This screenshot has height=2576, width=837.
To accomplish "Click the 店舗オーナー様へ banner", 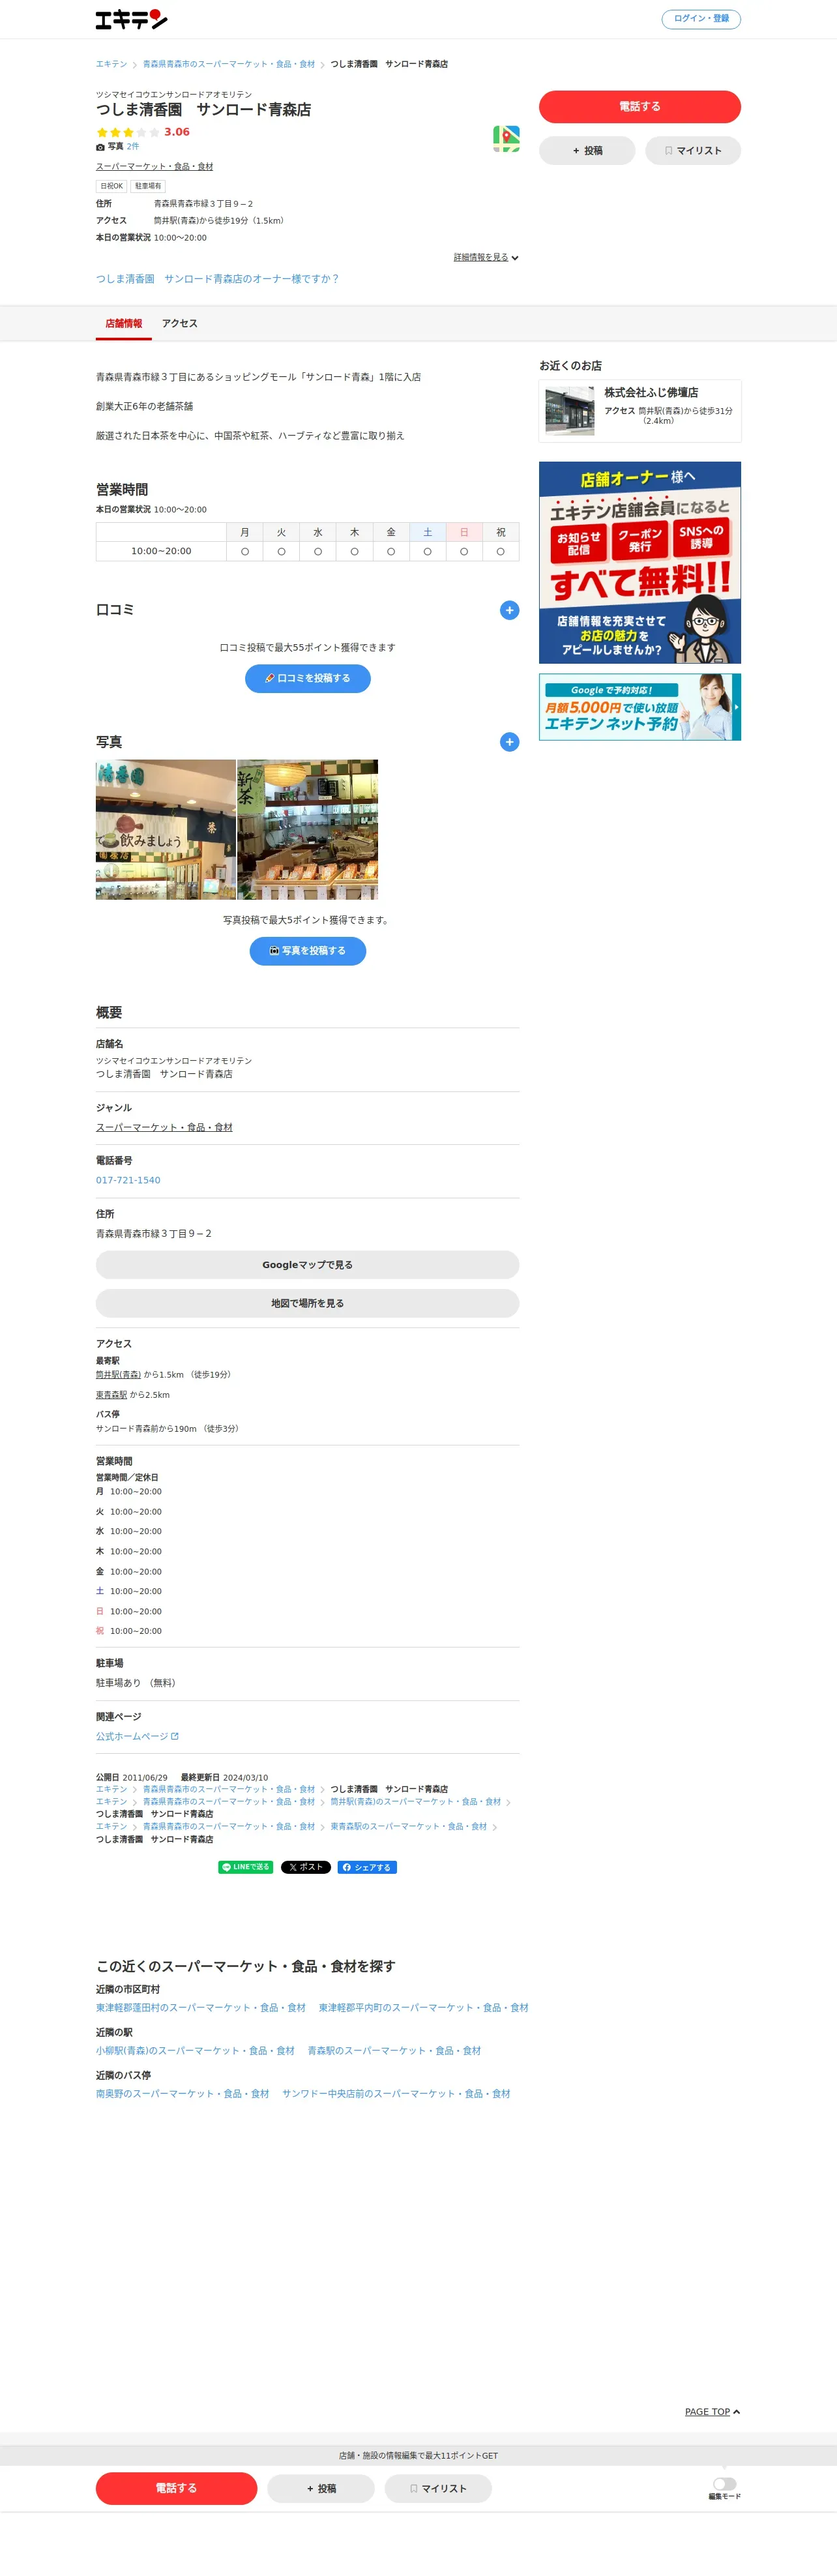I will point(640,562).
